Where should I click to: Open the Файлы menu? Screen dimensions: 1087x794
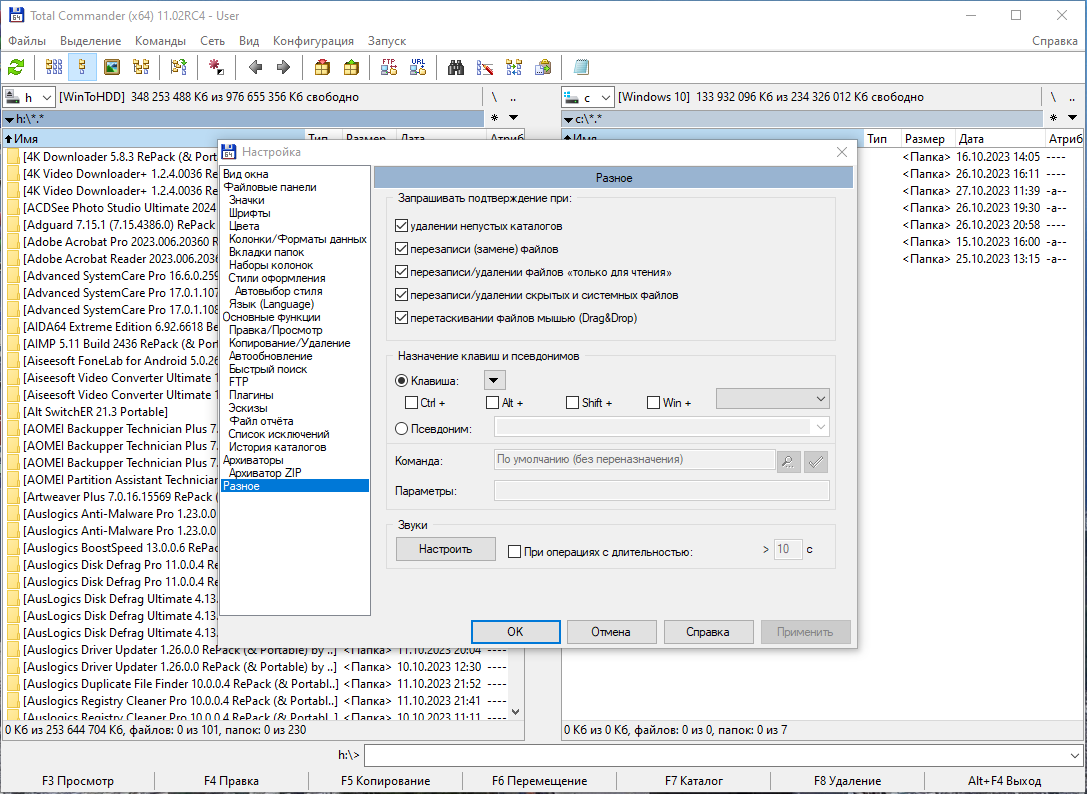[x=27, y=41]
